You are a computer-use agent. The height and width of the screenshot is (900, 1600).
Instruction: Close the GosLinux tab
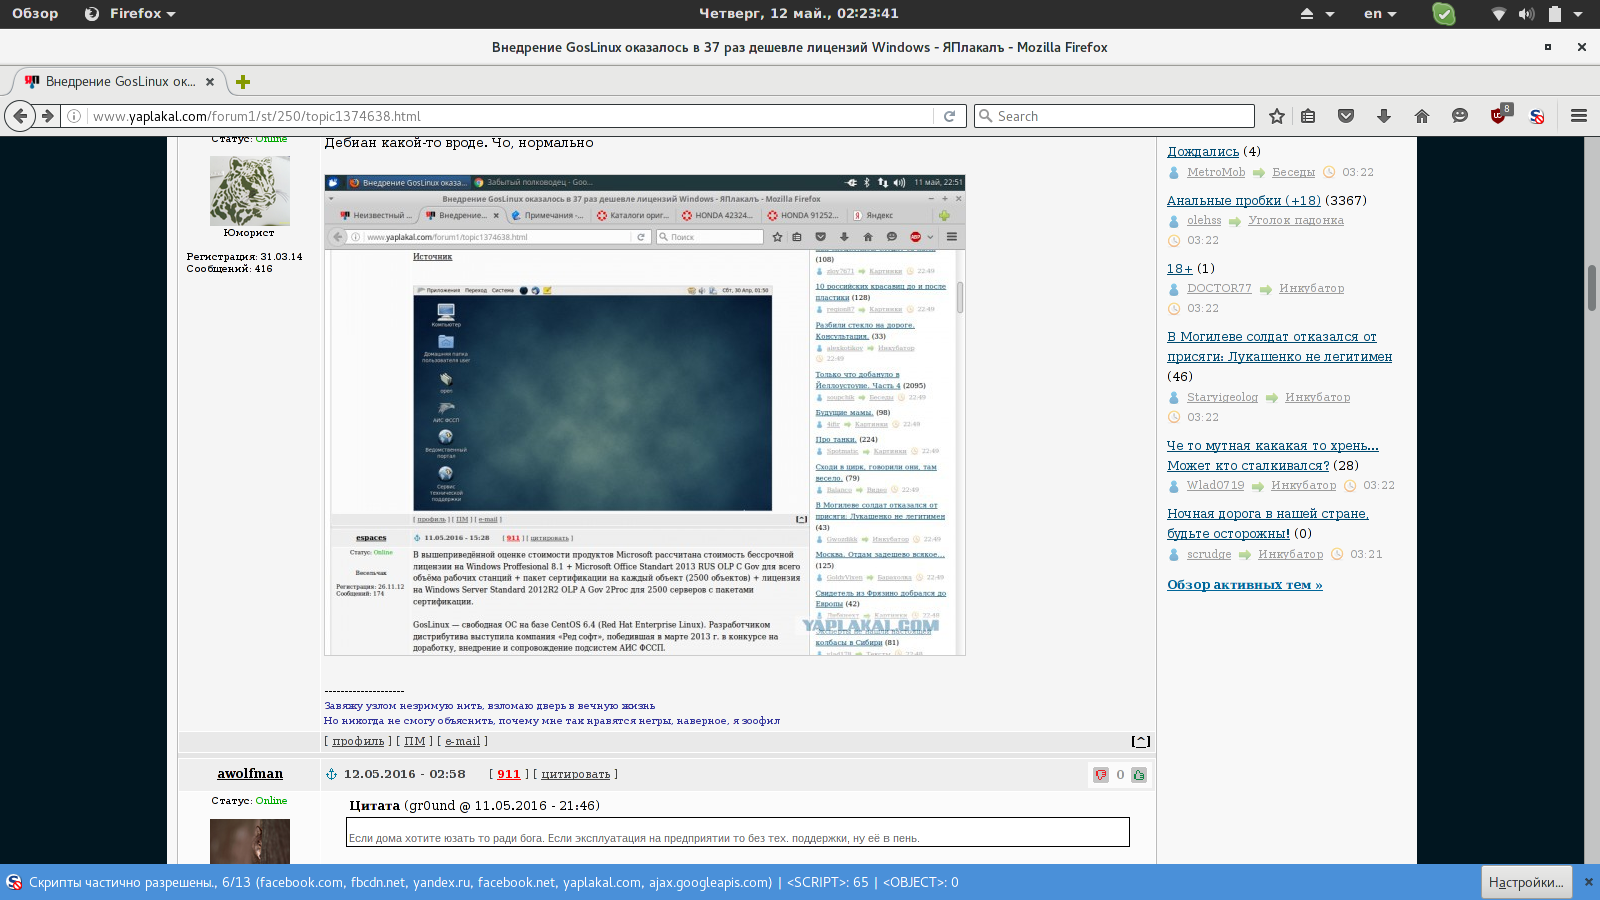pyautogui.click(x=210, y=82)
